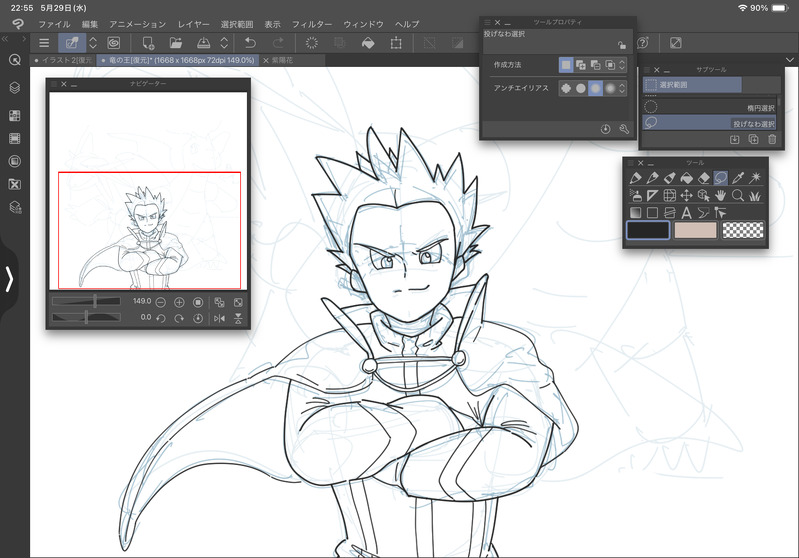Toggle the lock icon in Tool Property palette
Image resolution: width=799 pixels, height=558 pixels.
[622, 45]
